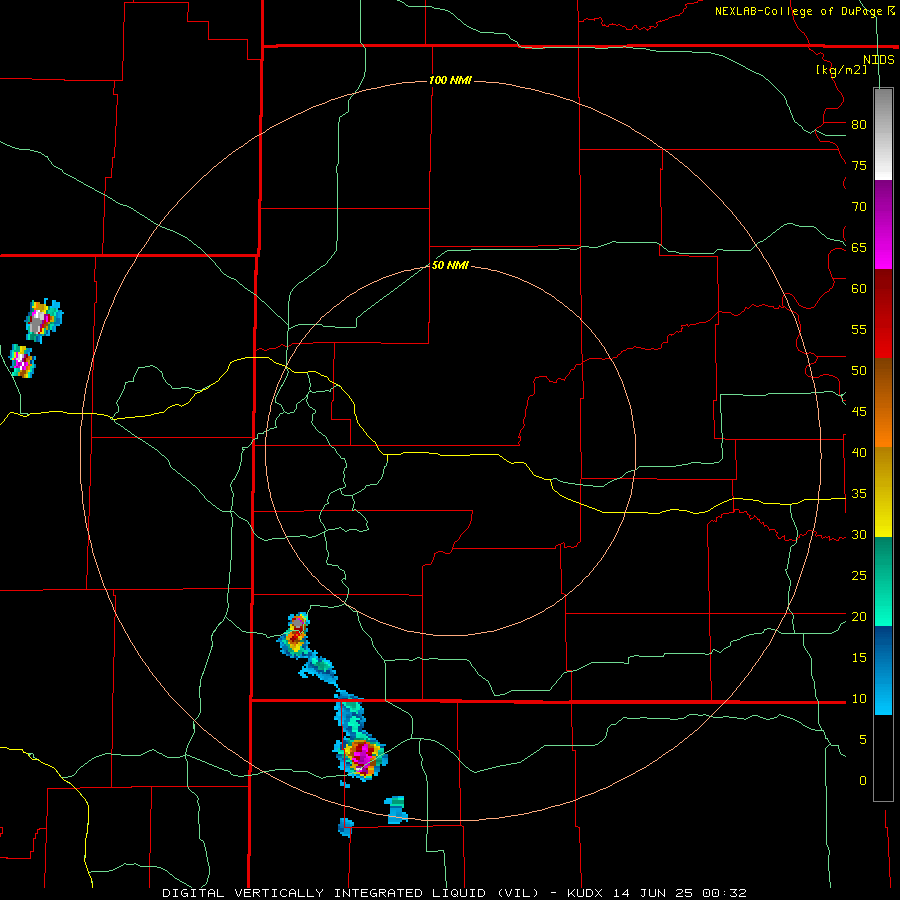Click the [kg/m2] units label
Image resolution: width=900 pixels, height=900 pixels.
841,70
